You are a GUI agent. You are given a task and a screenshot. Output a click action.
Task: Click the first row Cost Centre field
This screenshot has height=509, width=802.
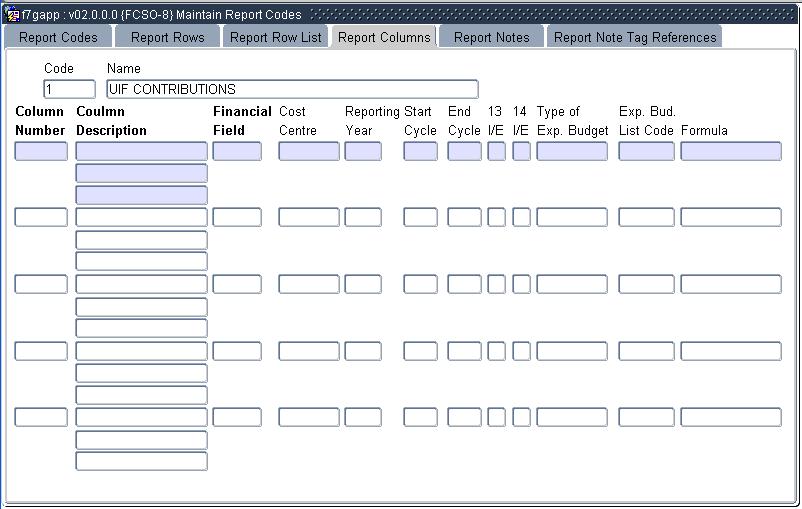tap(309, 151)
